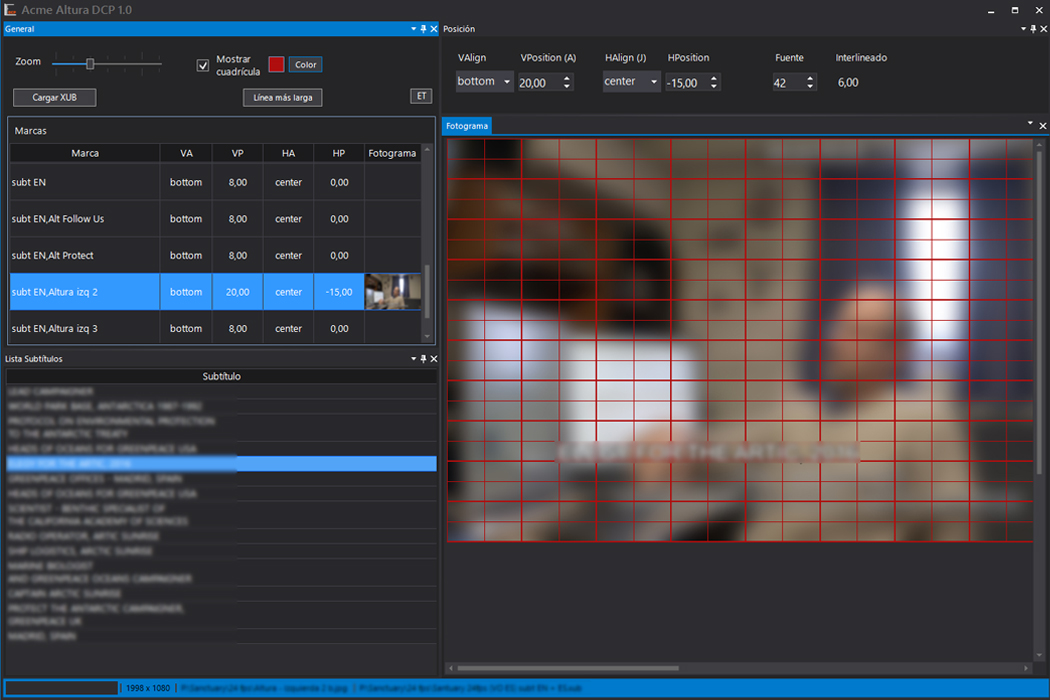Decrease the Fuente size with down arrow
This screenshot has width=1050, height=700.
coord(809,87)
